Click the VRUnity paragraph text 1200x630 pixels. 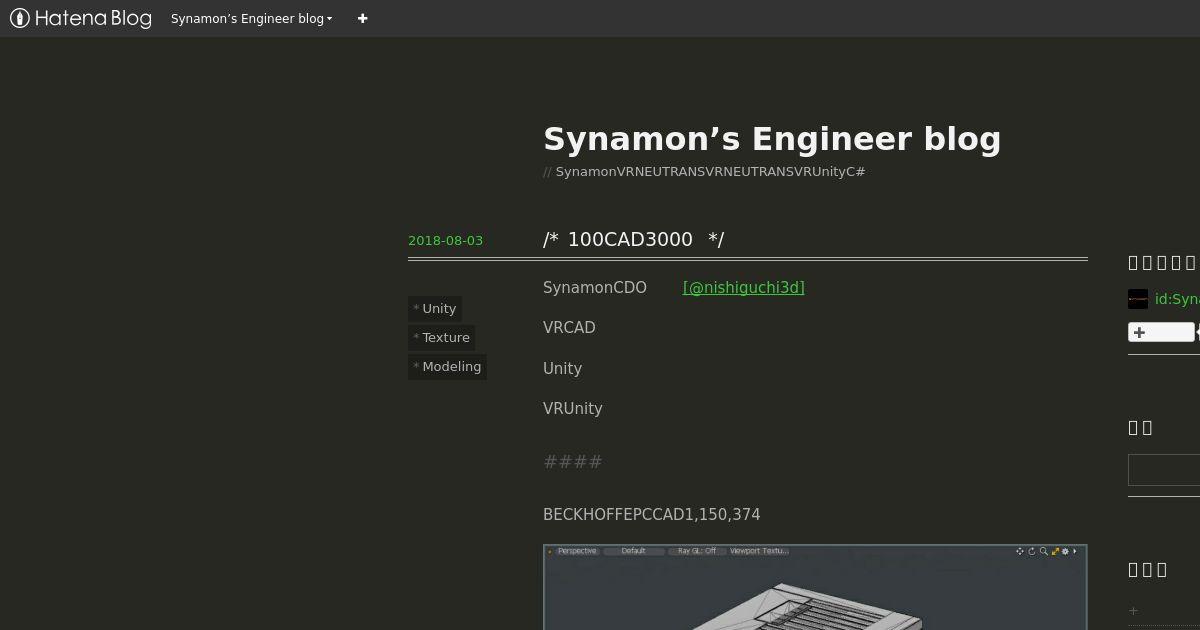(573, 409)
